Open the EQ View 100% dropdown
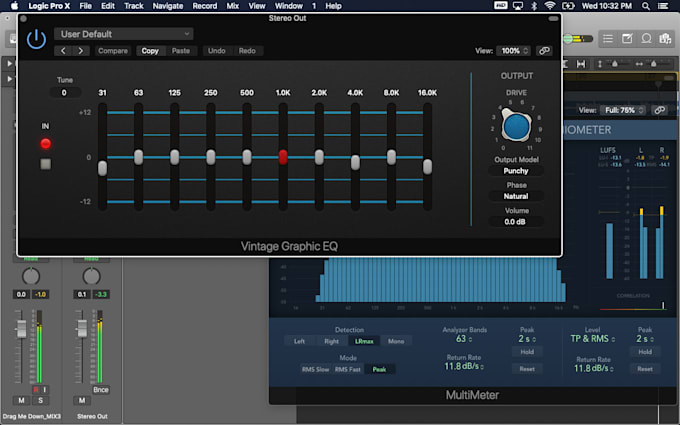This screenshot has width=680, height=425. [513, 51]
